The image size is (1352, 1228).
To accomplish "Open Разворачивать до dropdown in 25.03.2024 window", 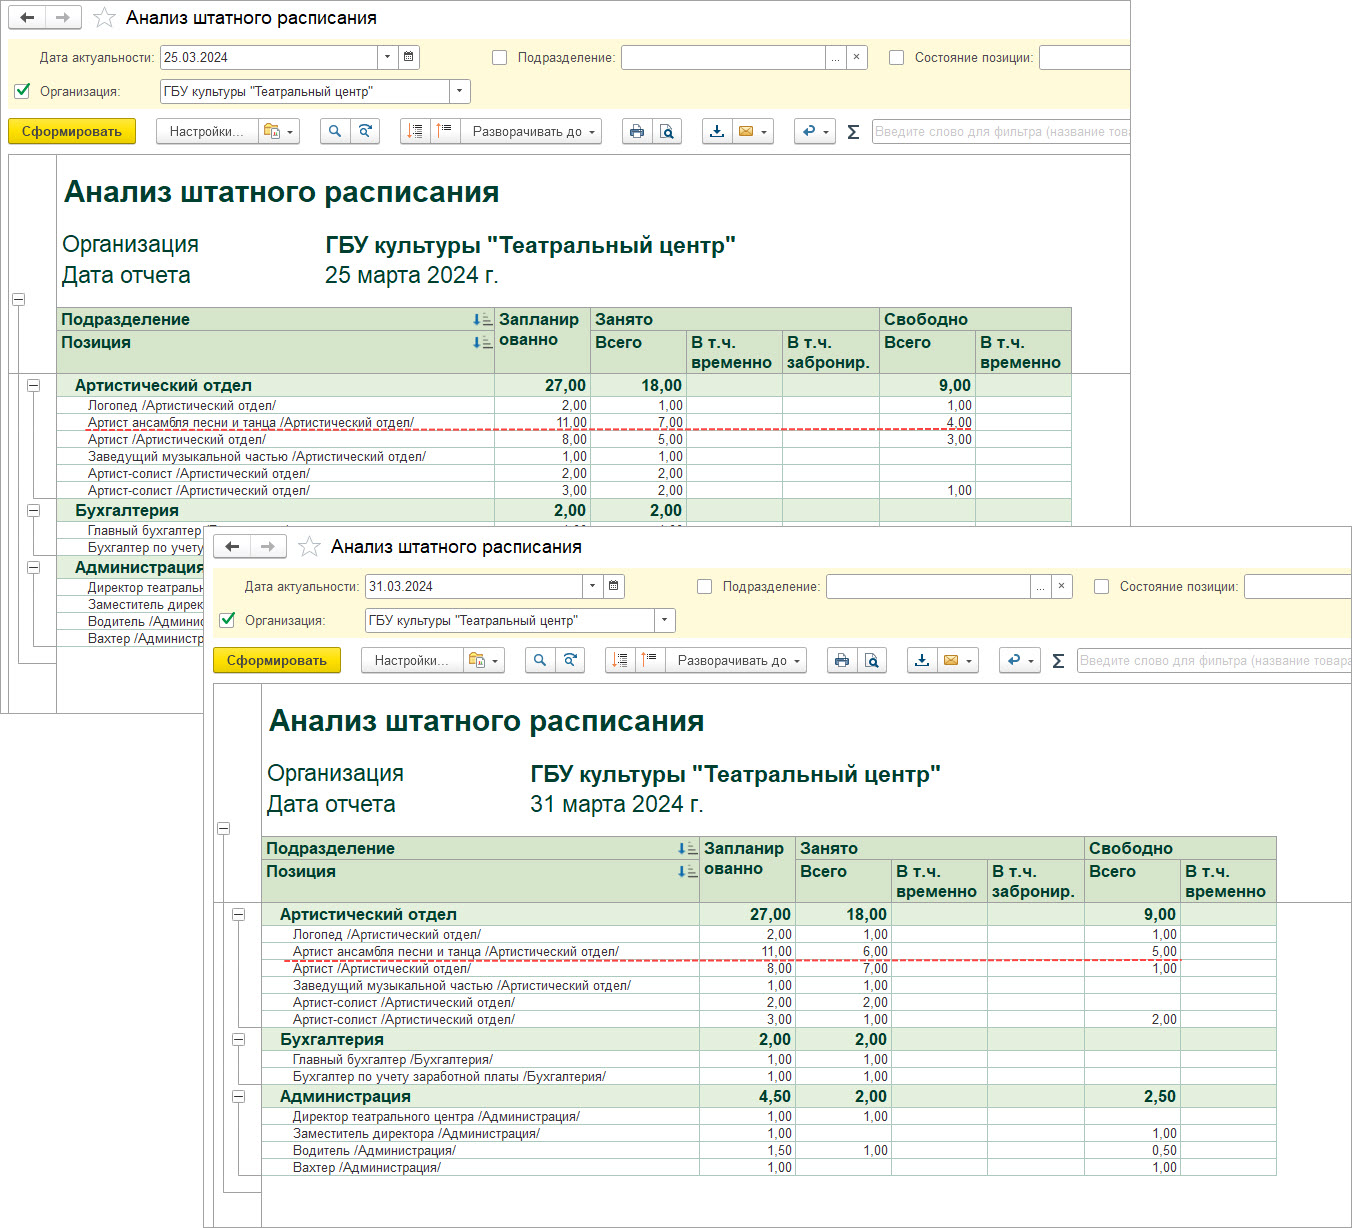I will pos(532,131).
